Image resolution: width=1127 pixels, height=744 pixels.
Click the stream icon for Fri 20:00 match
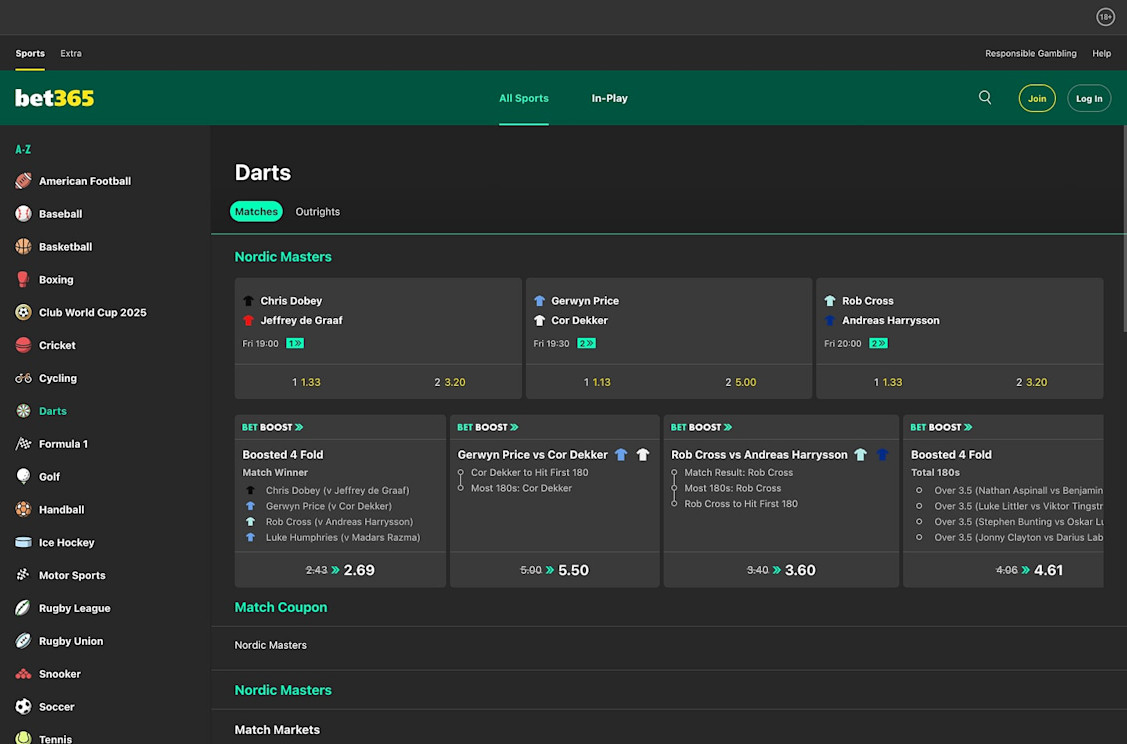[x=878, y=344]
